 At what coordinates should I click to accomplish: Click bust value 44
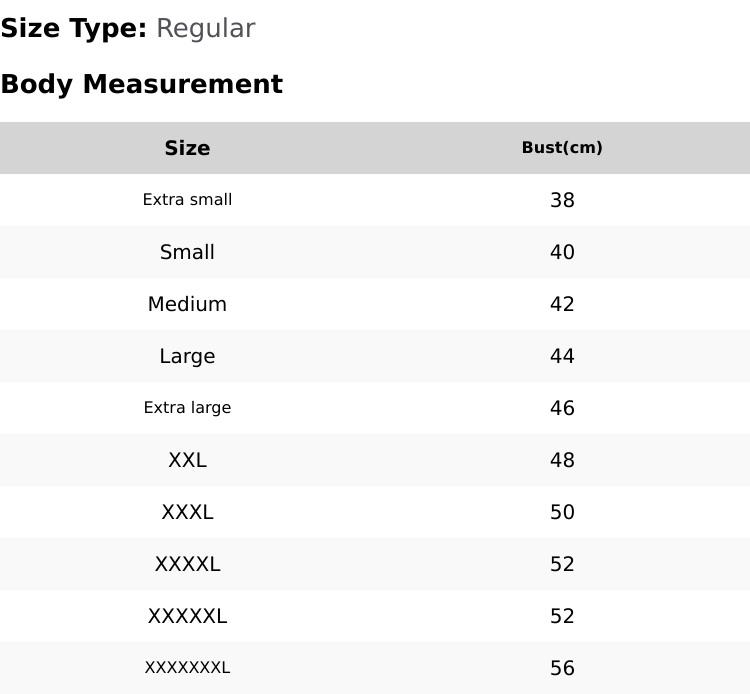562,356
